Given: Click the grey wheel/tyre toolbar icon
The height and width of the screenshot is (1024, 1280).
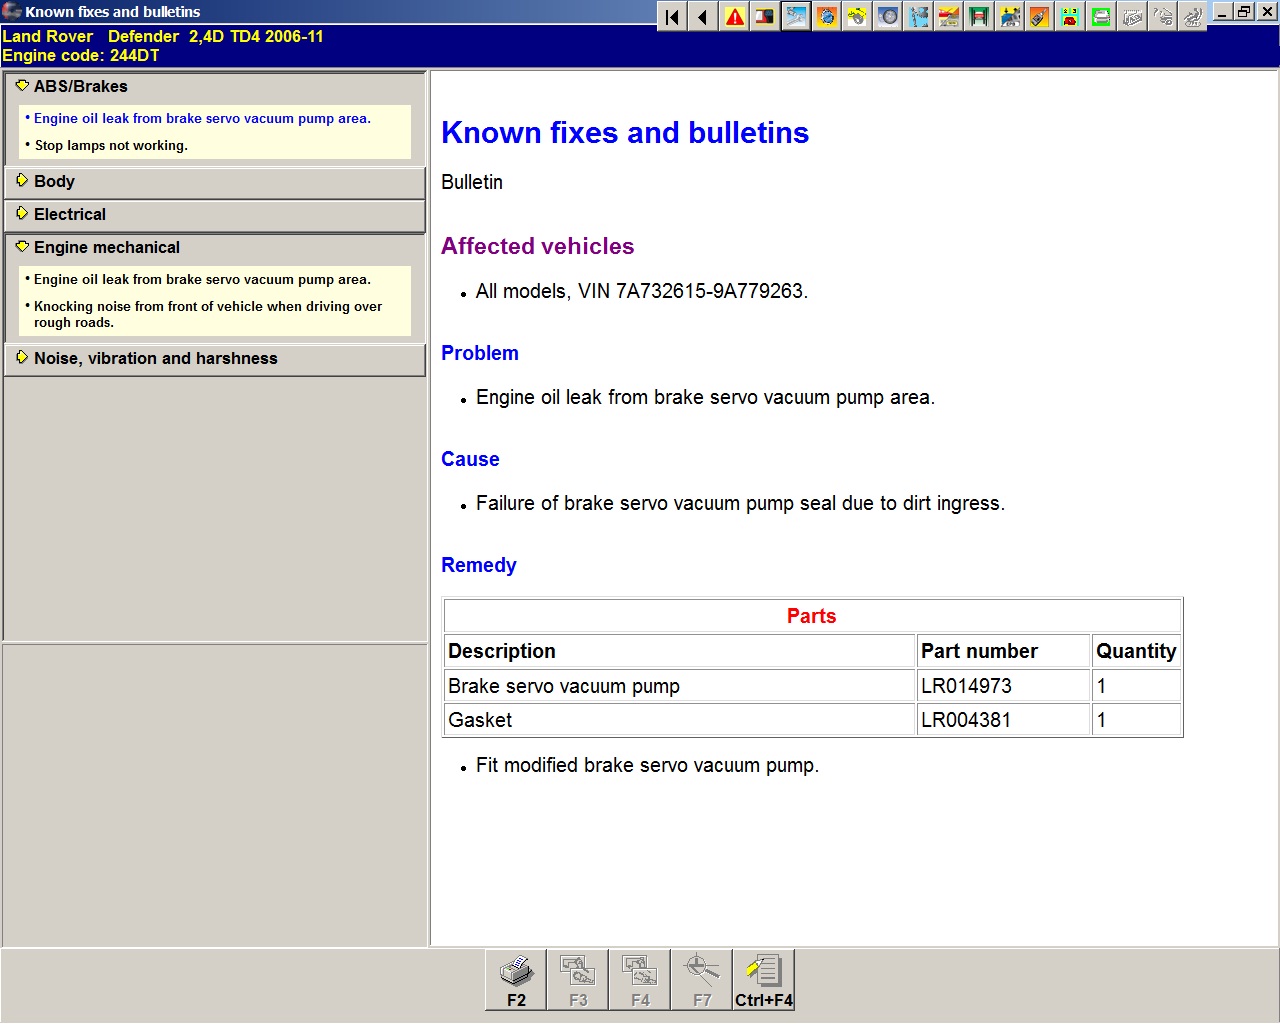Looking at the screenshot, I should 888,17.
